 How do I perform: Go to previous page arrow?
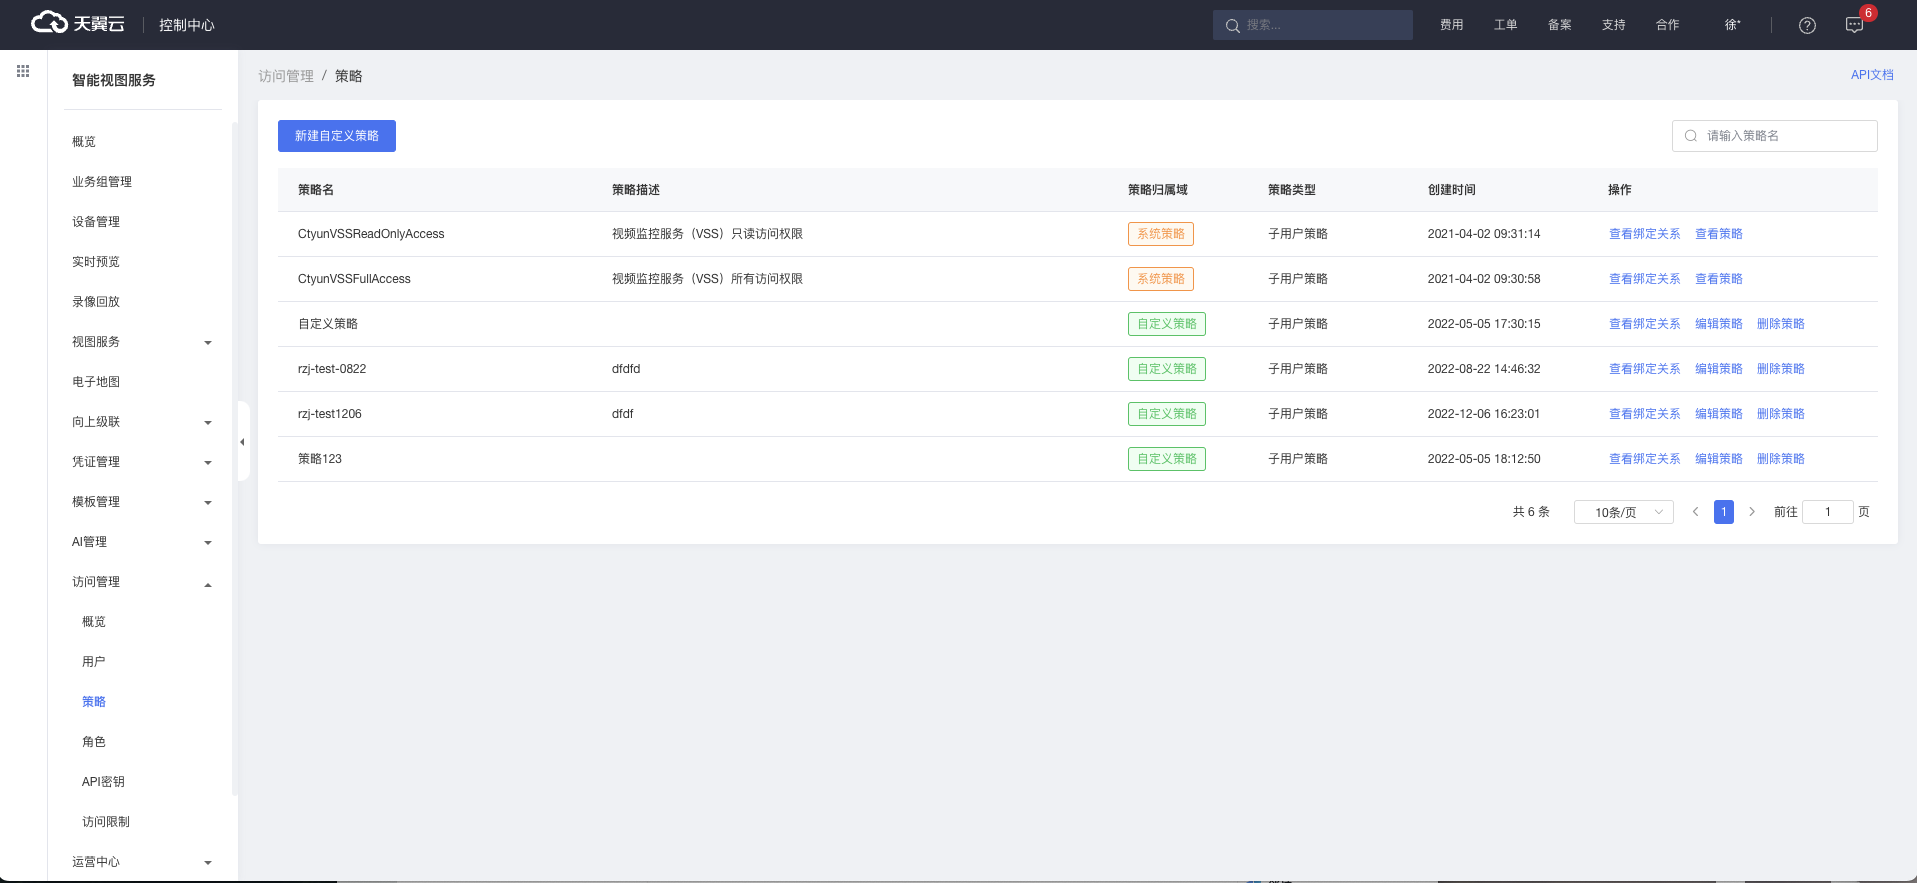click(x=1695, y=512)
